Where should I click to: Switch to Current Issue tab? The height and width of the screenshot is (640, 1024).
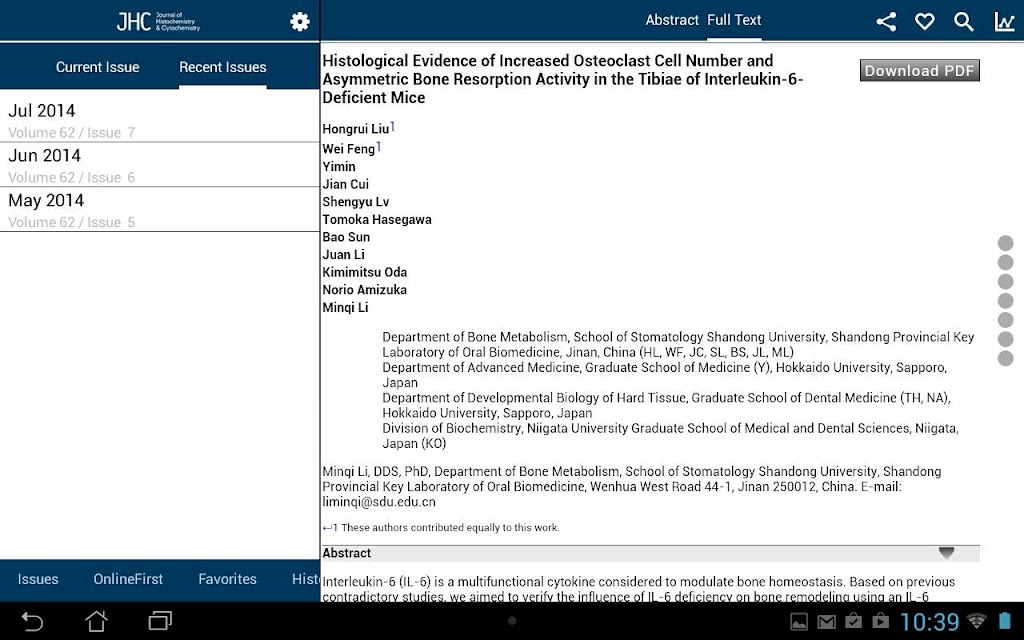click(x=97, y=67)
